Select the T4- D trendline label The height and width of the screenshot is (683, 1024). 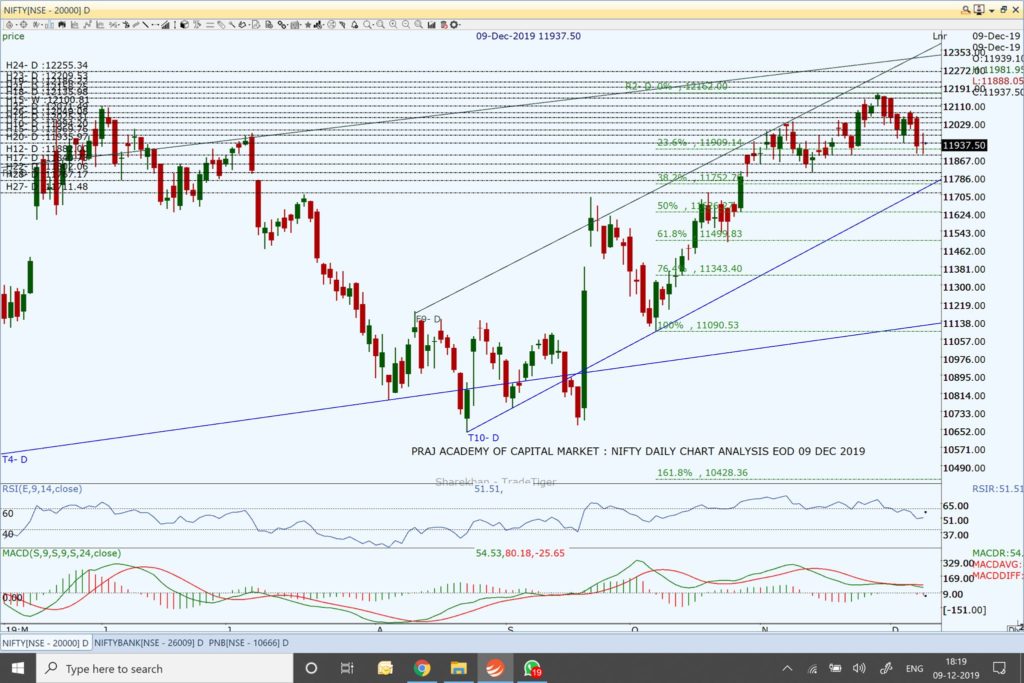[x=15, y=460]
